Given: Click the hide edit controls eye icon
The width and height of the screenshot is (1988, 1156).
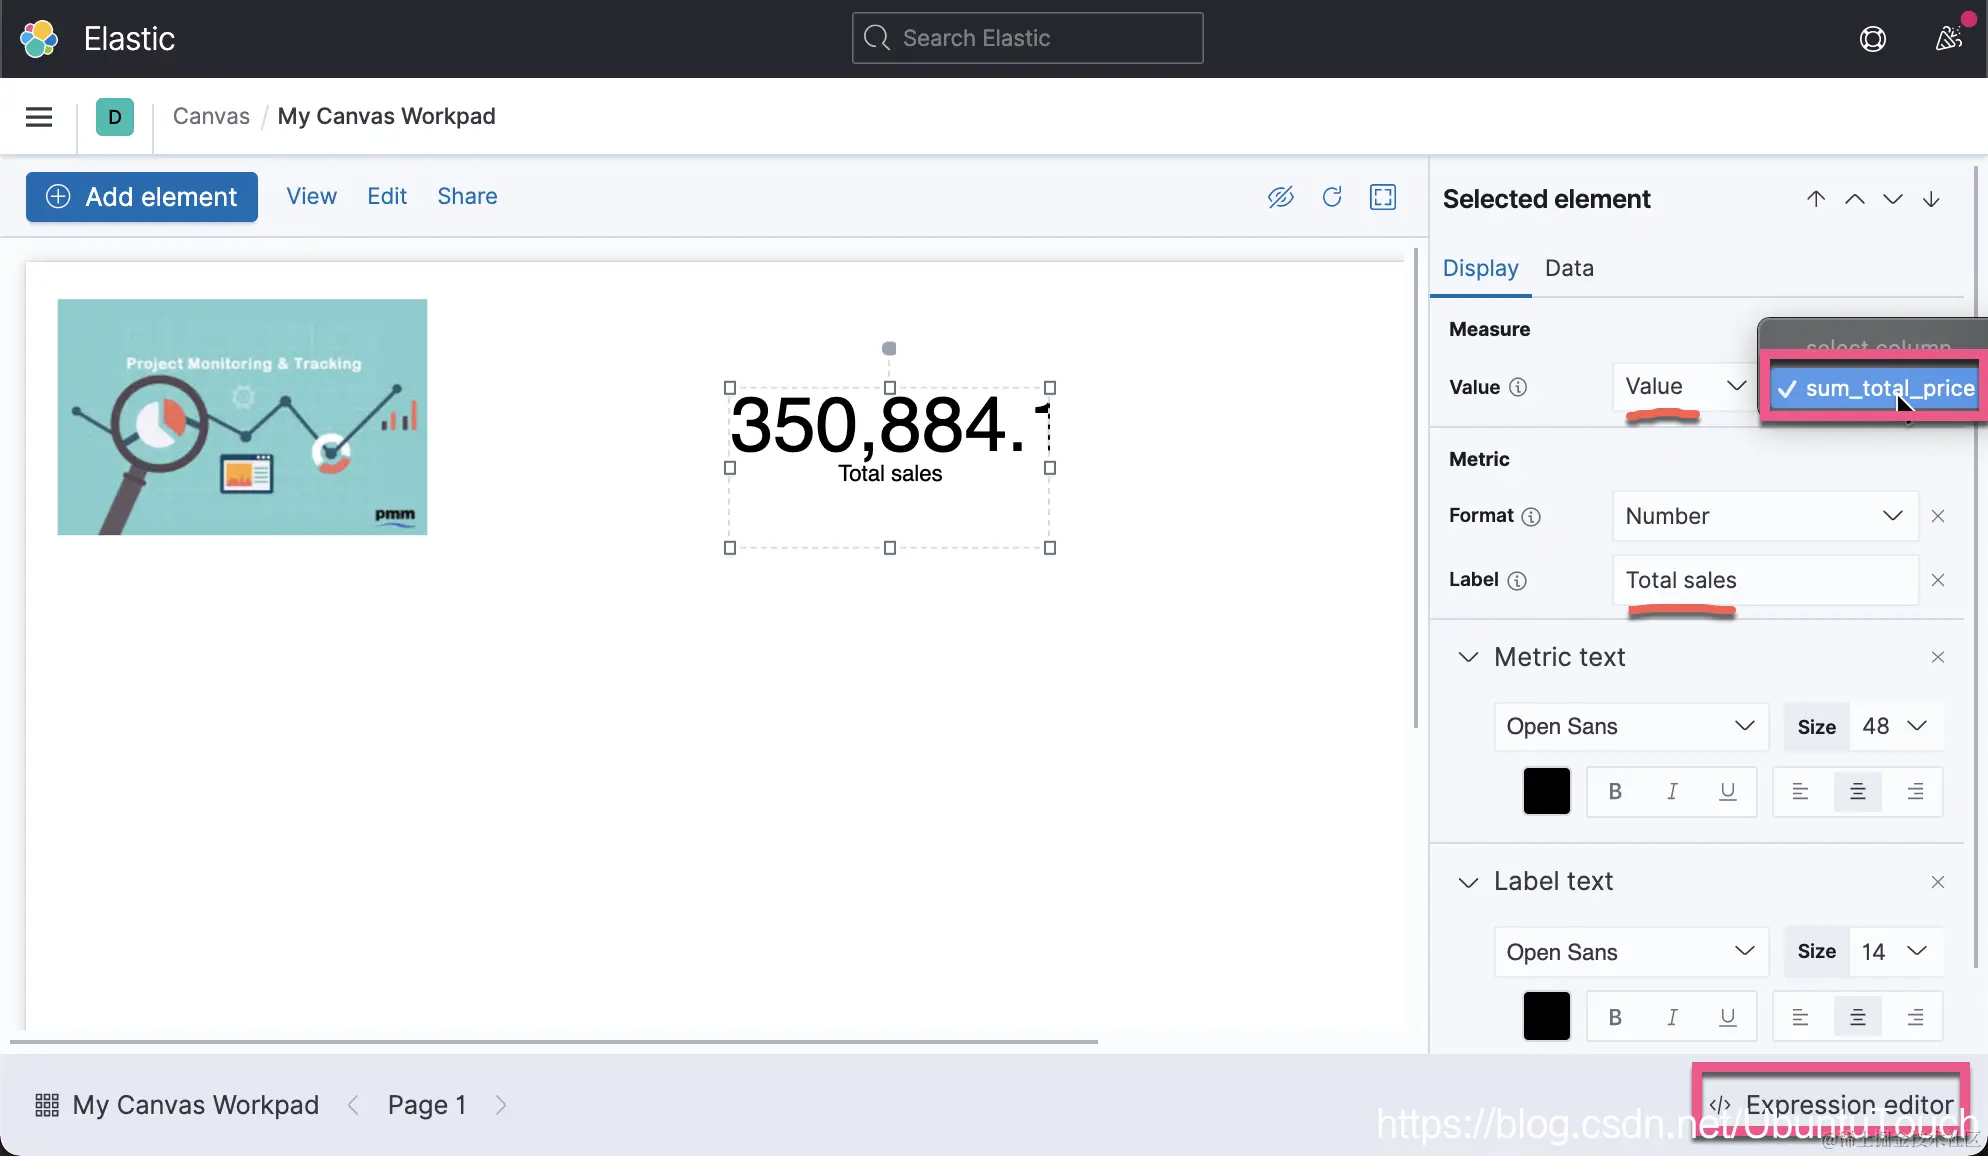Looking at the screenshot, I should point(1280,197).
